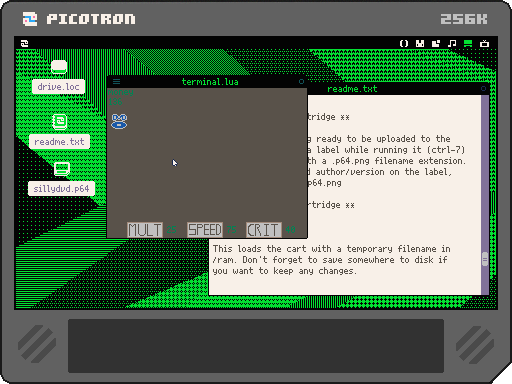Image resolution: width=512 pixels, height=384 pixels.
Task: Open terminal.lua window hamburger menu
Action: click(x=116, y=81)
